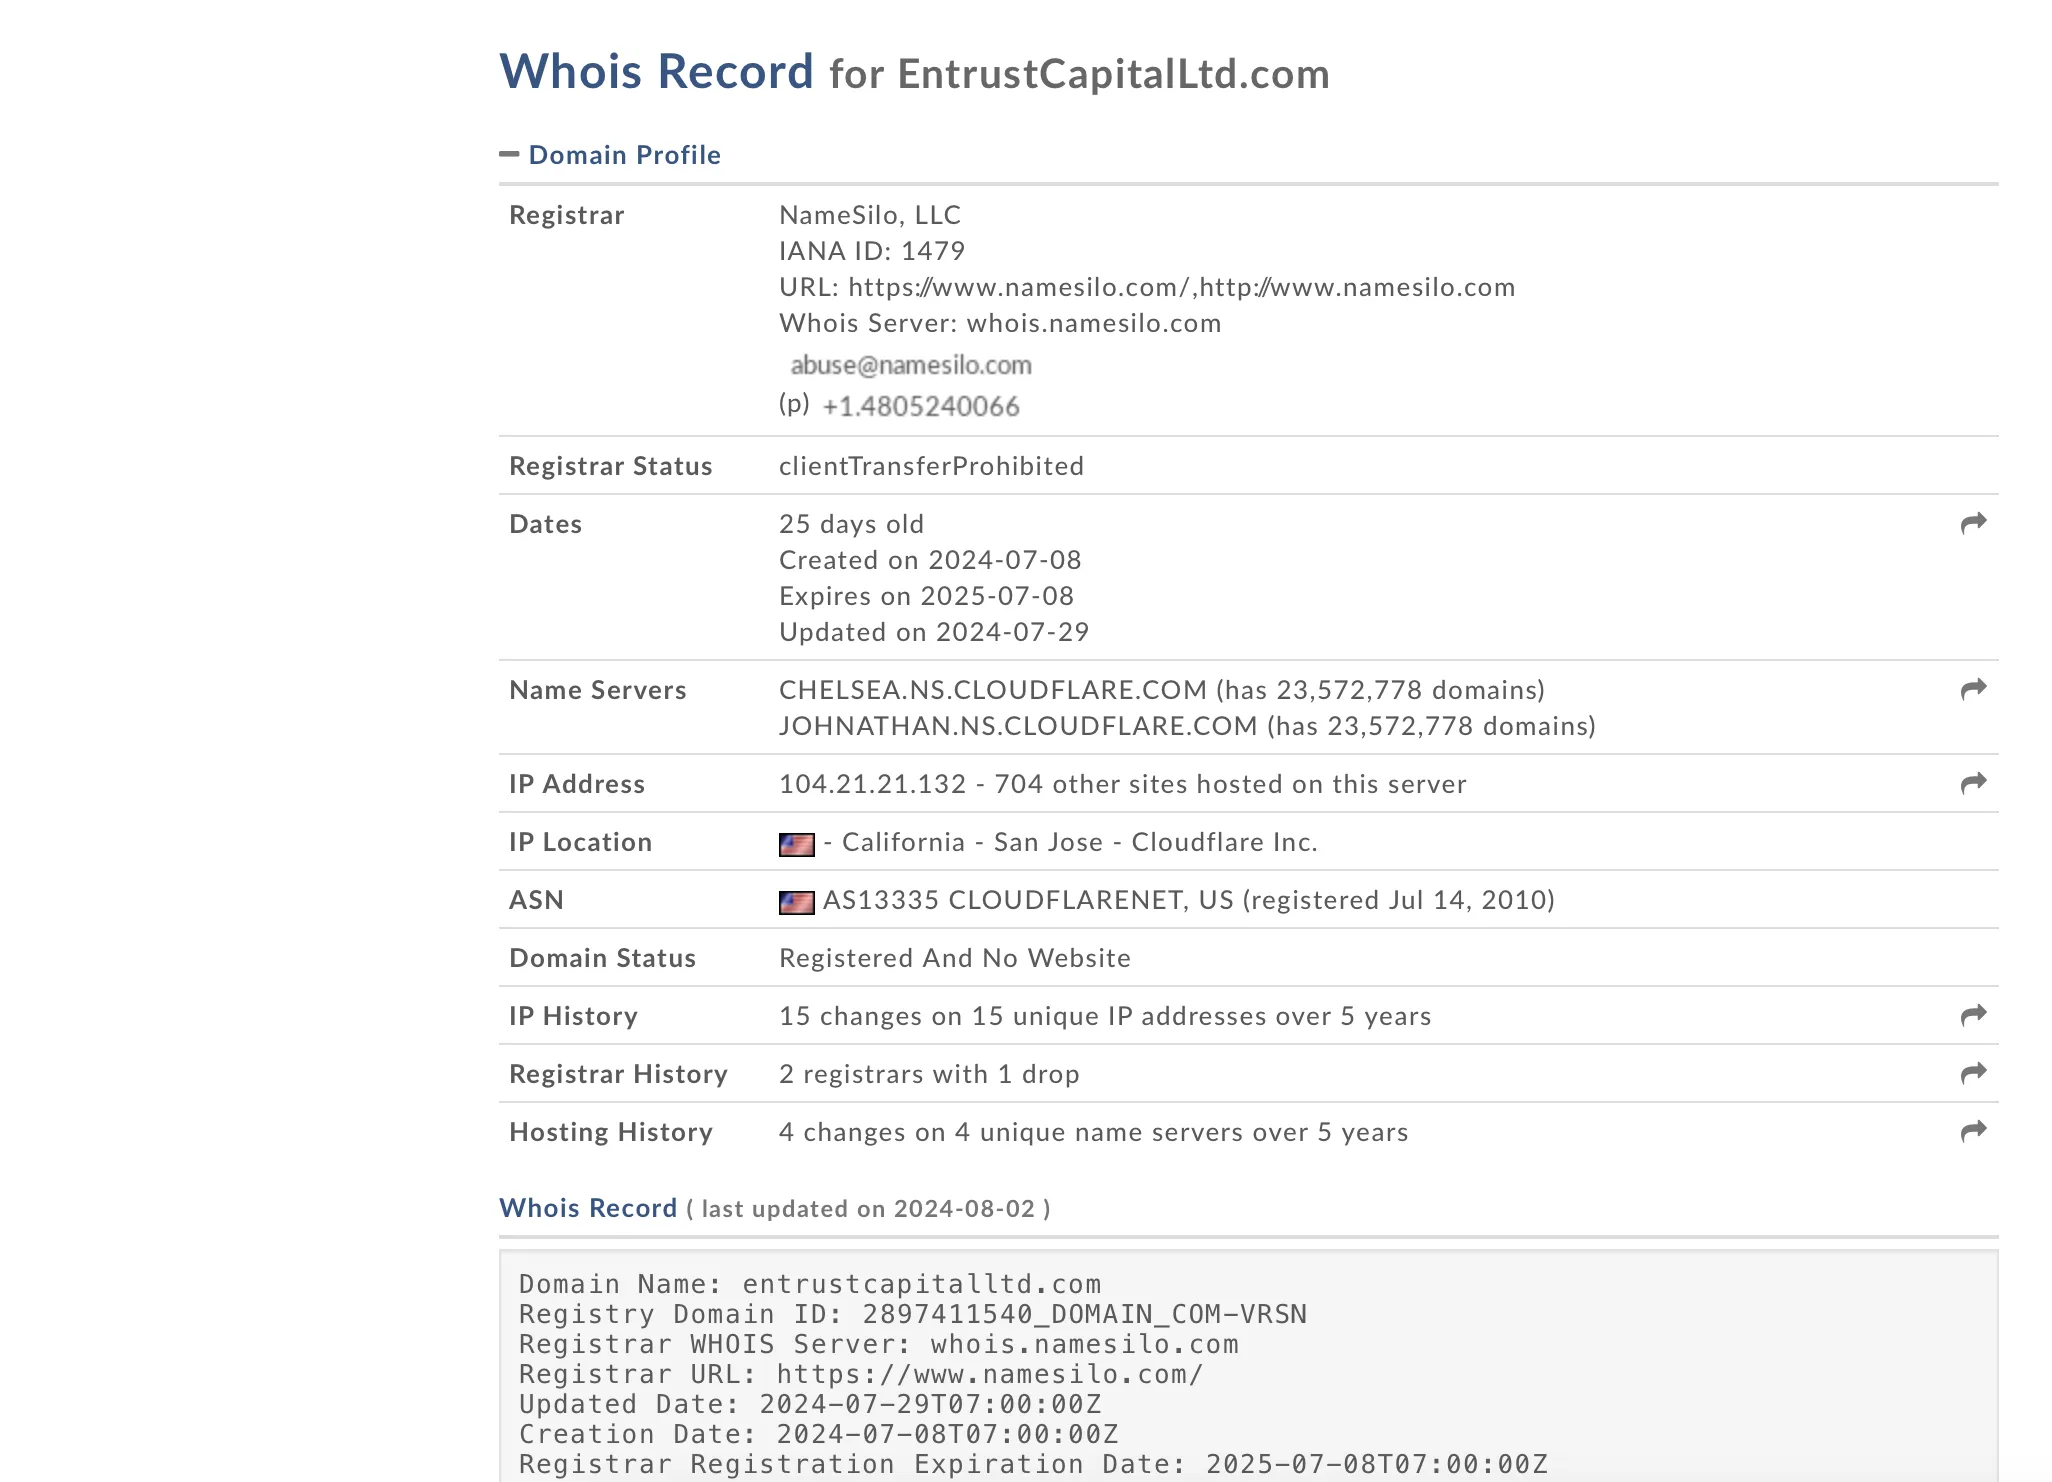
Task: Click the abuse@namesilo.com email image
Action: click(910, 365)
